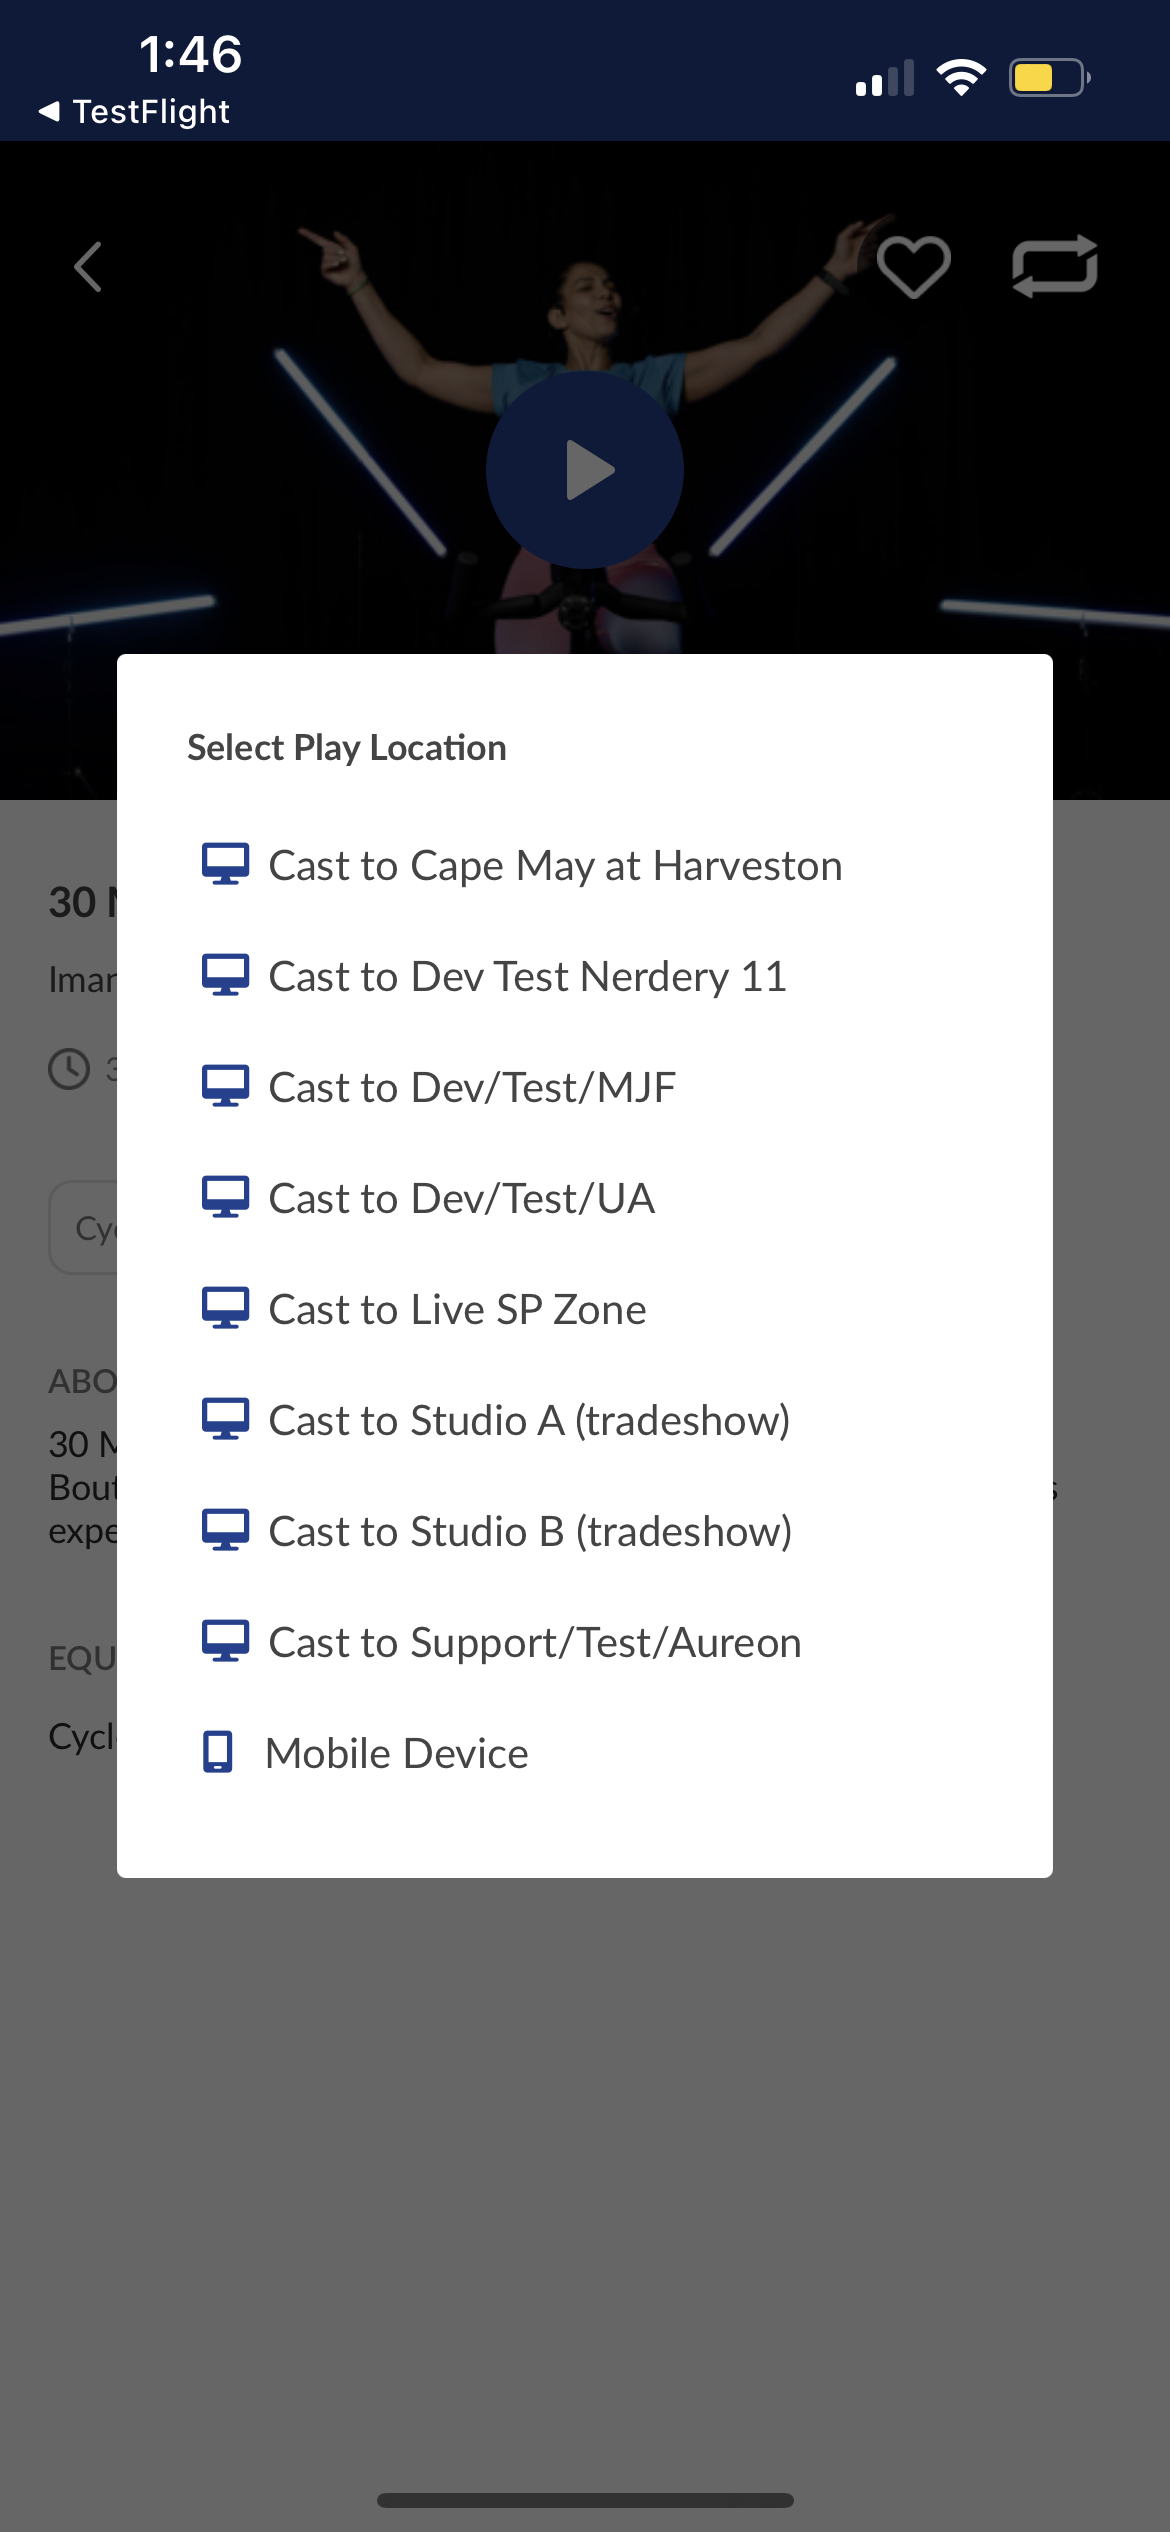The image size is (1170, 2532).
Task: Tap the monitor icon beside Support/Test/Aureon
Action: 226,1641
